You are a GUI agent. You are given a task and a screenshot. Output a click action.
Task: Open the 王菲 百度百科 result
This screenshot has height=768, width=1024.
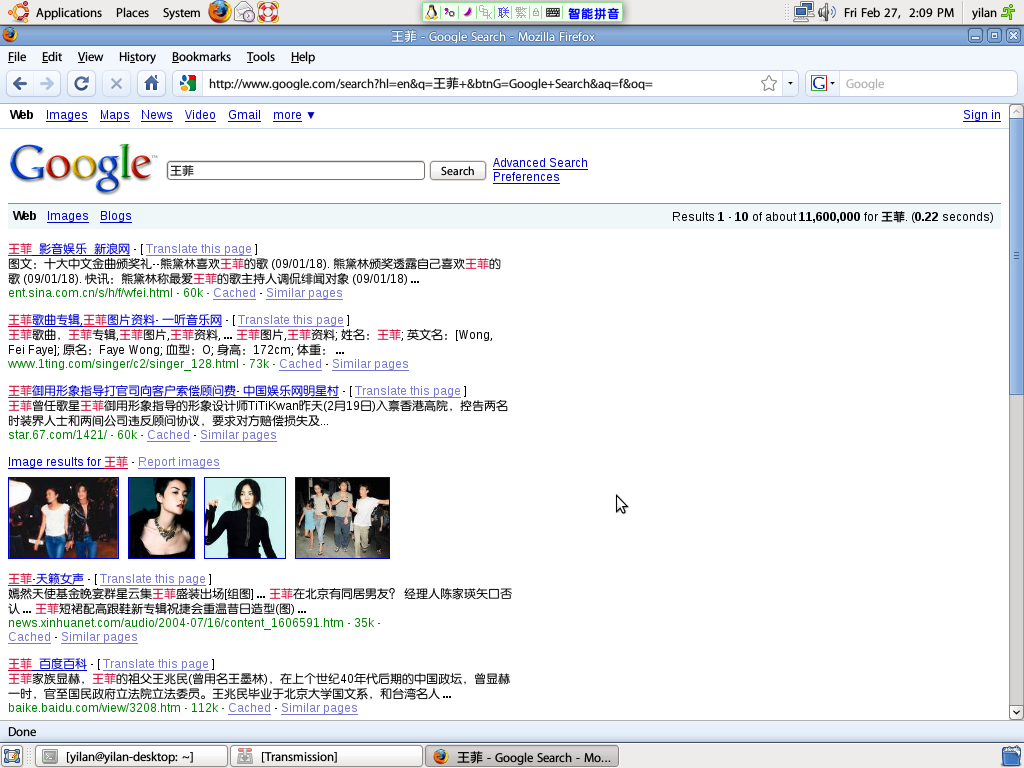tap(47, 664)
